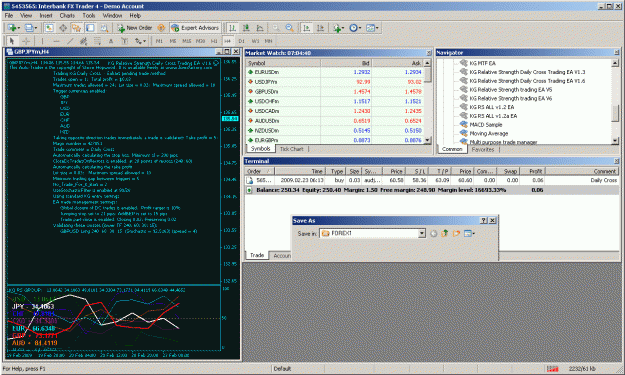This screenshot has height=375, width=625.
Task: Click the Zoom In magnifier icon
Action: [276, 28]
